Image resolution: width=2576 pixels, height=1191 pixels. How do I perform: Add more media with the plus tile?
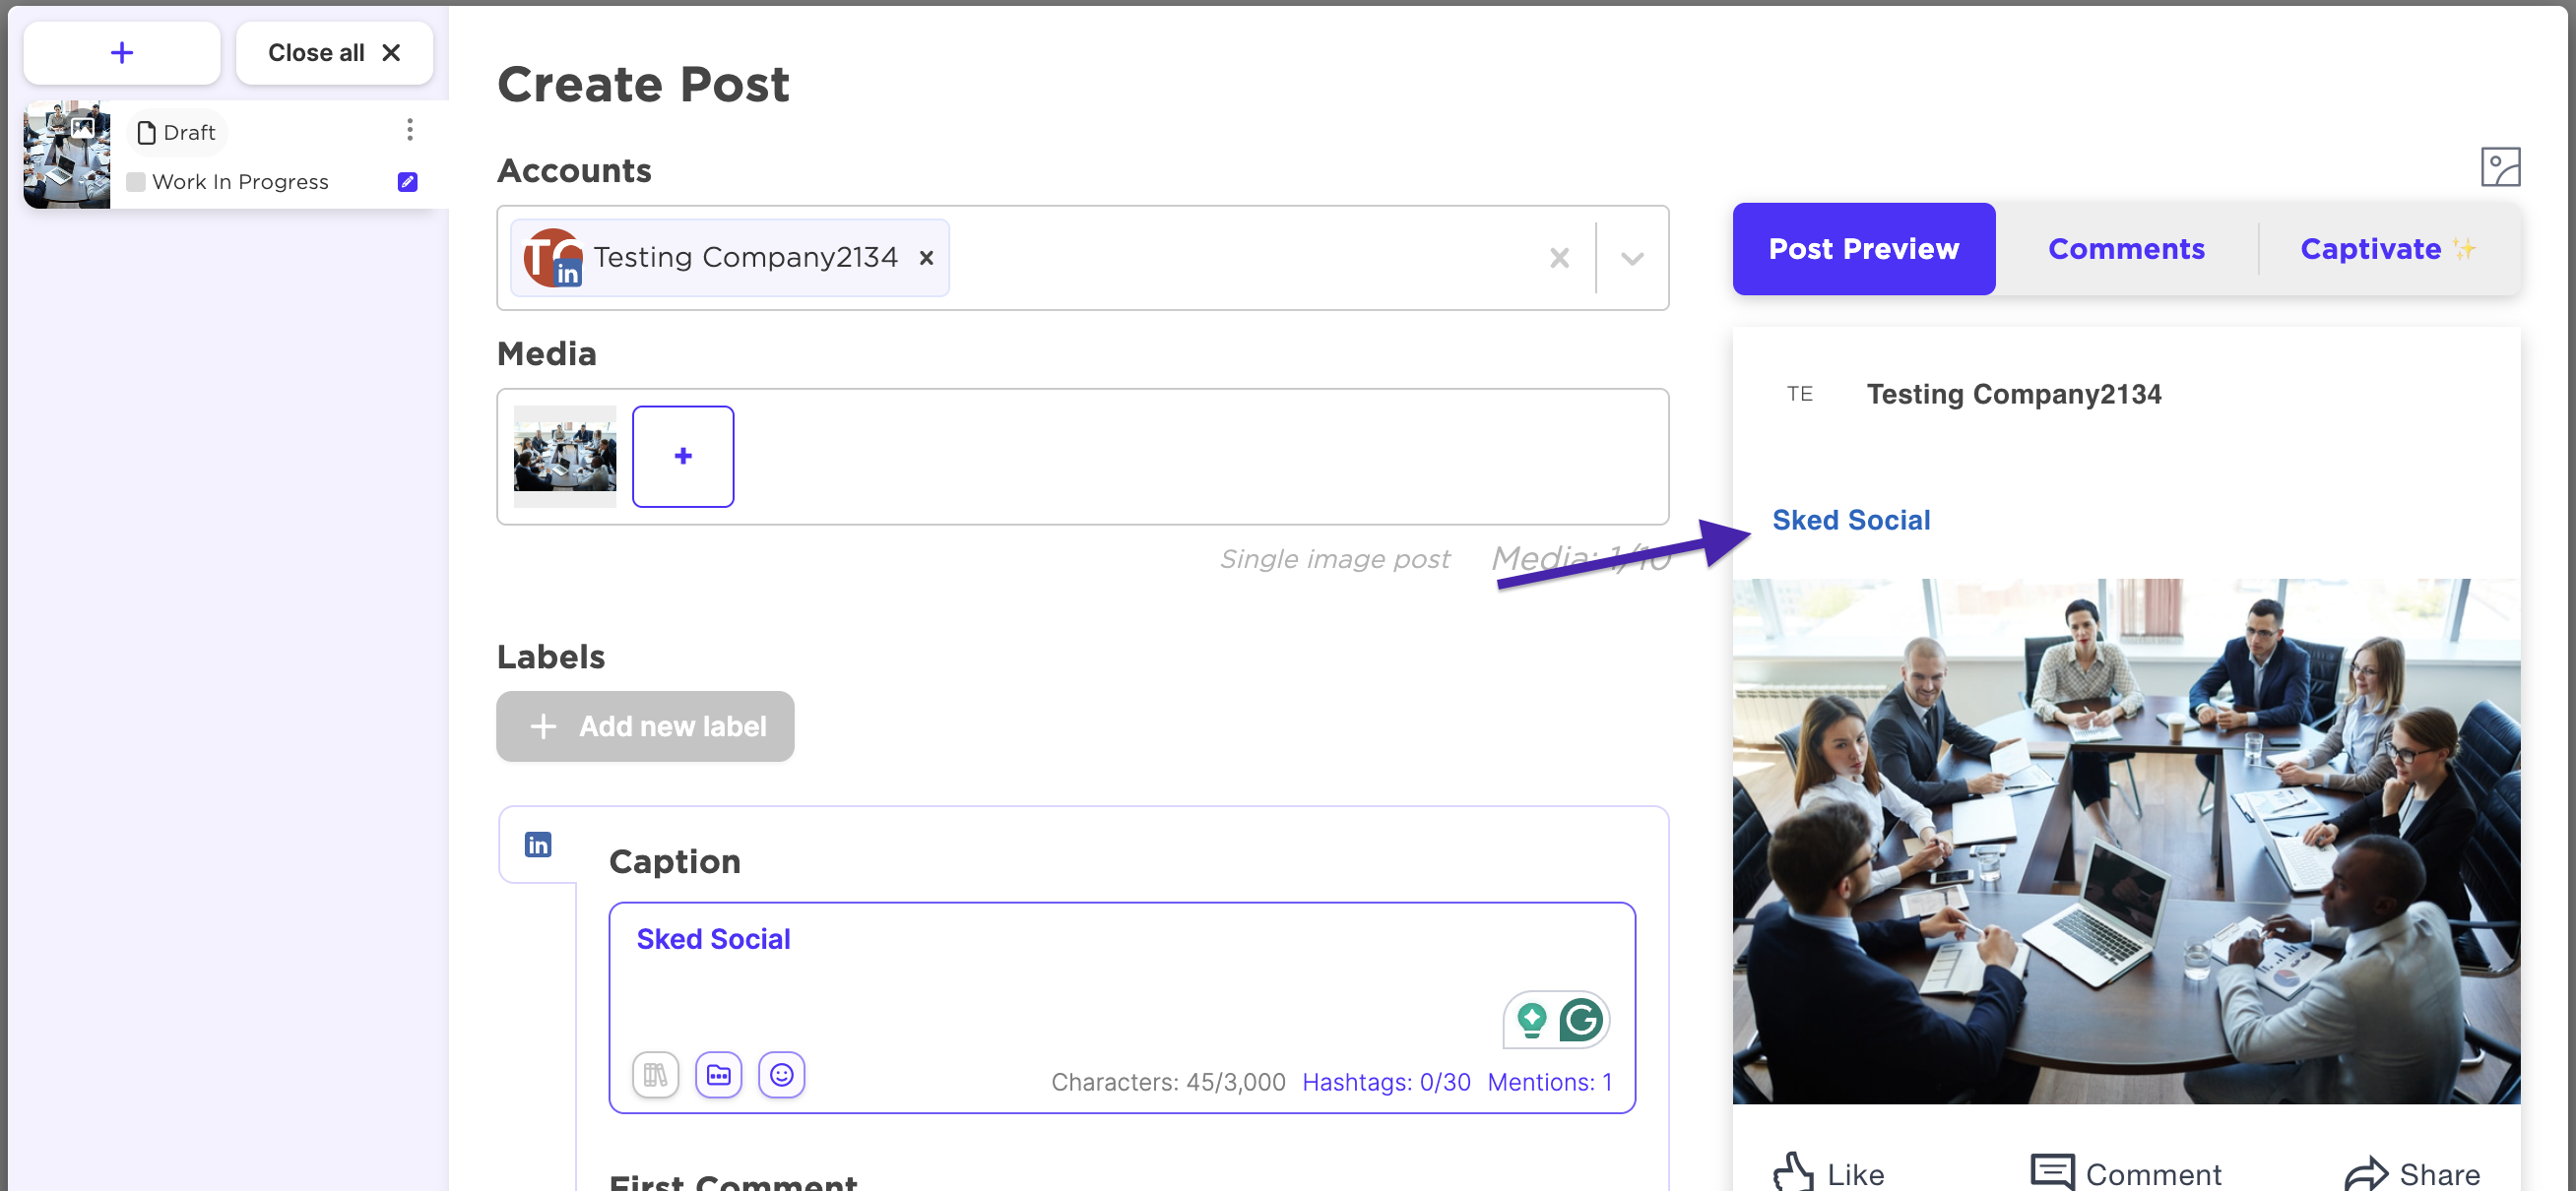682,456
